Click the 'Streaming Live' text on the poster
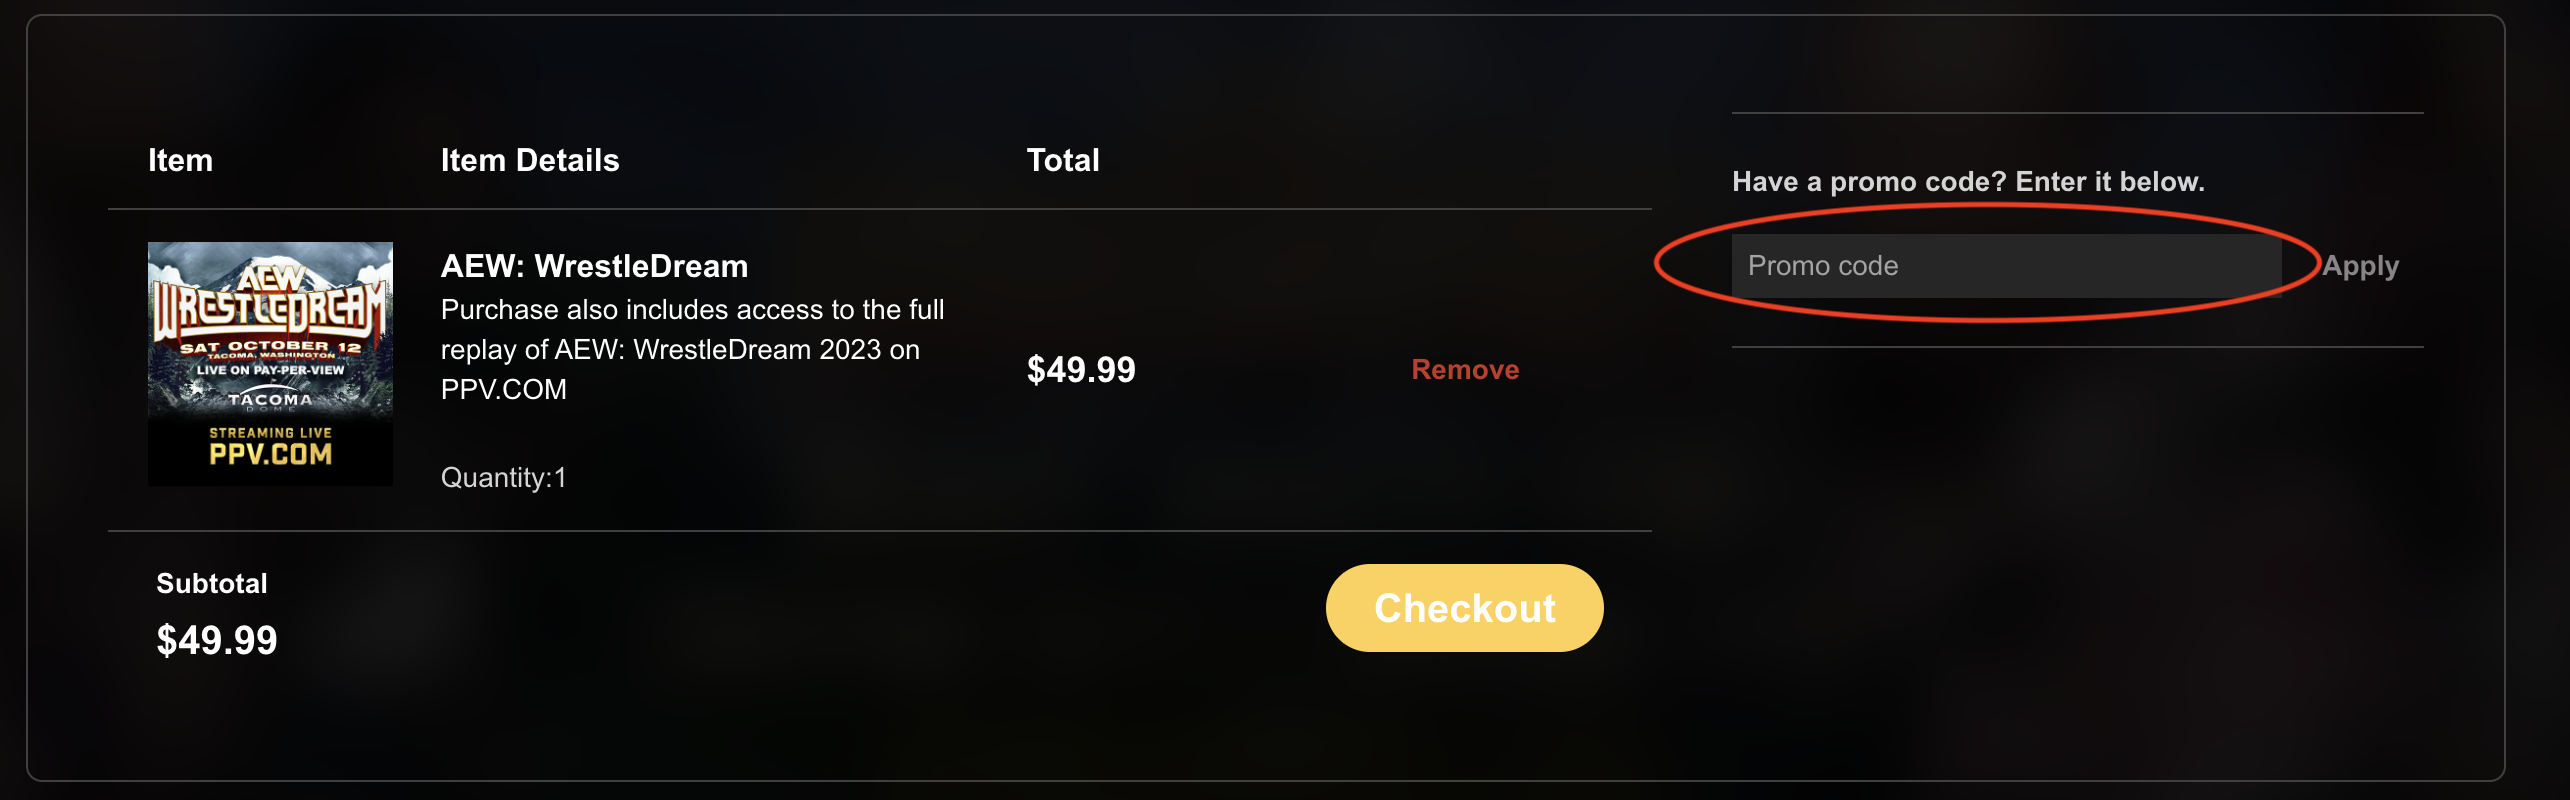2570x800 pixels. [270, 433]
